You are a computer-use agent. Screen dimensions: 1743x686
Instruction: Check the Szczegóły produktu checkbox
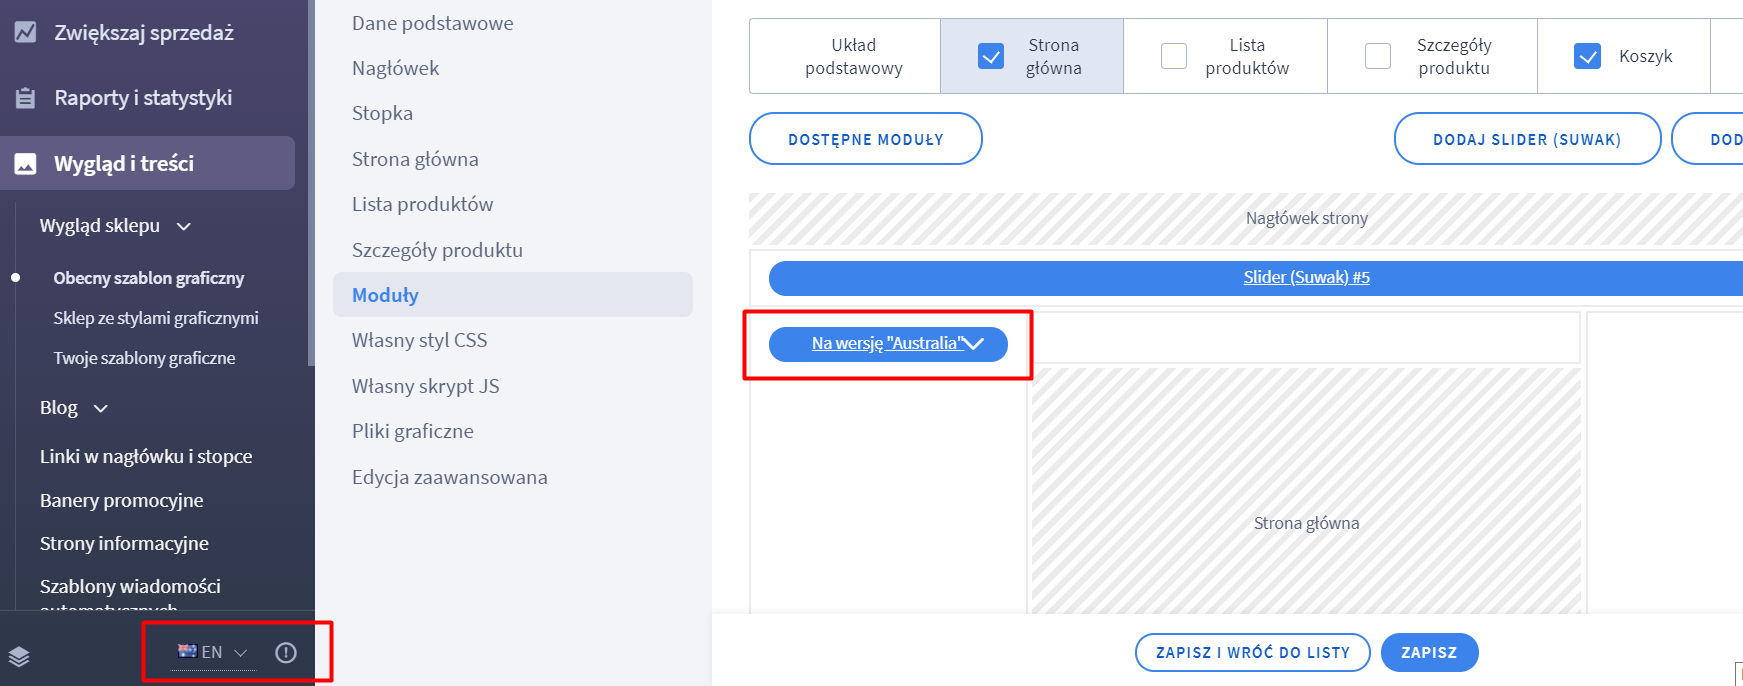[x=1378, y=56]
